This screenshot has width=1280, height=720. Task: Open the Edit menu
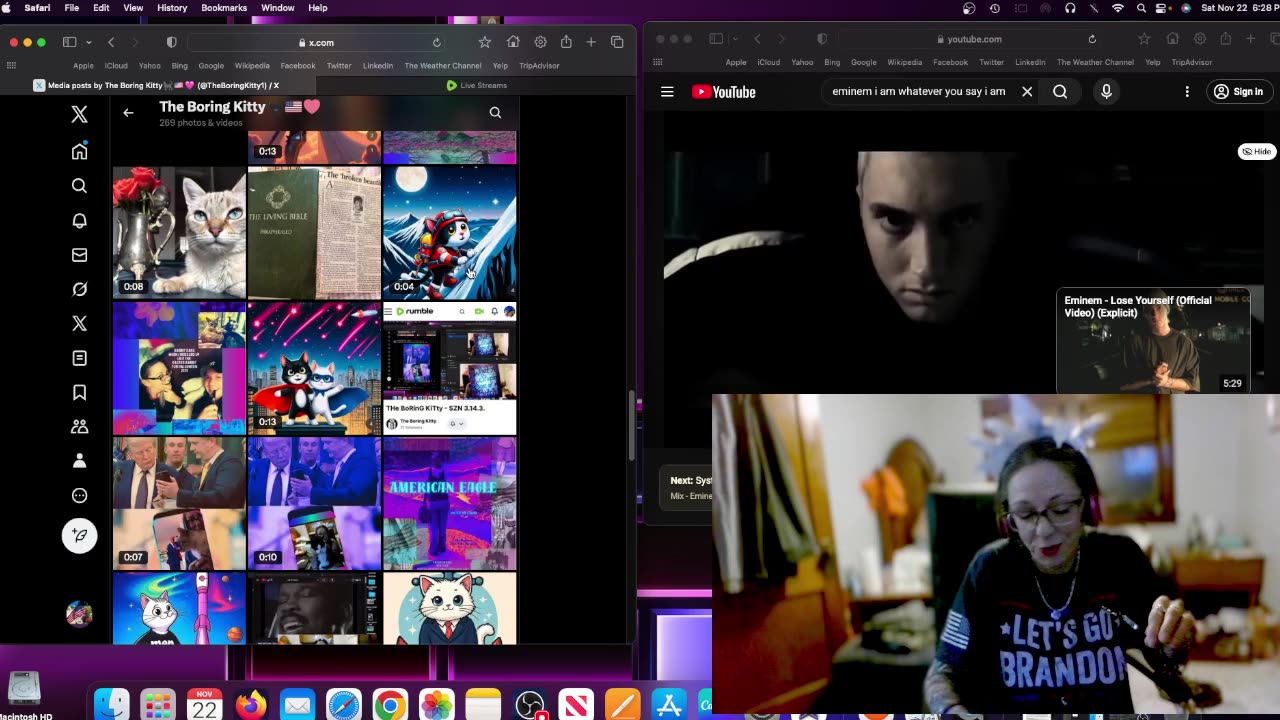tap(101, 8)
